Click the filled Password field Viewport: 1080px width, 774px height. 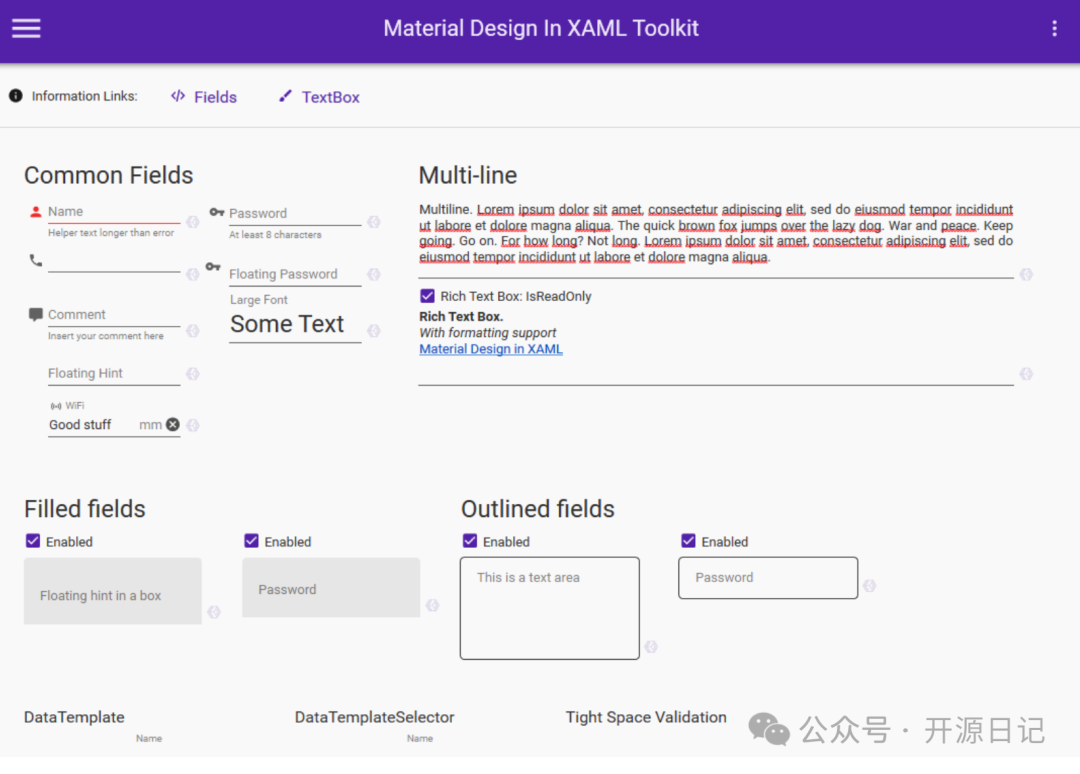(x=331, y=587)
